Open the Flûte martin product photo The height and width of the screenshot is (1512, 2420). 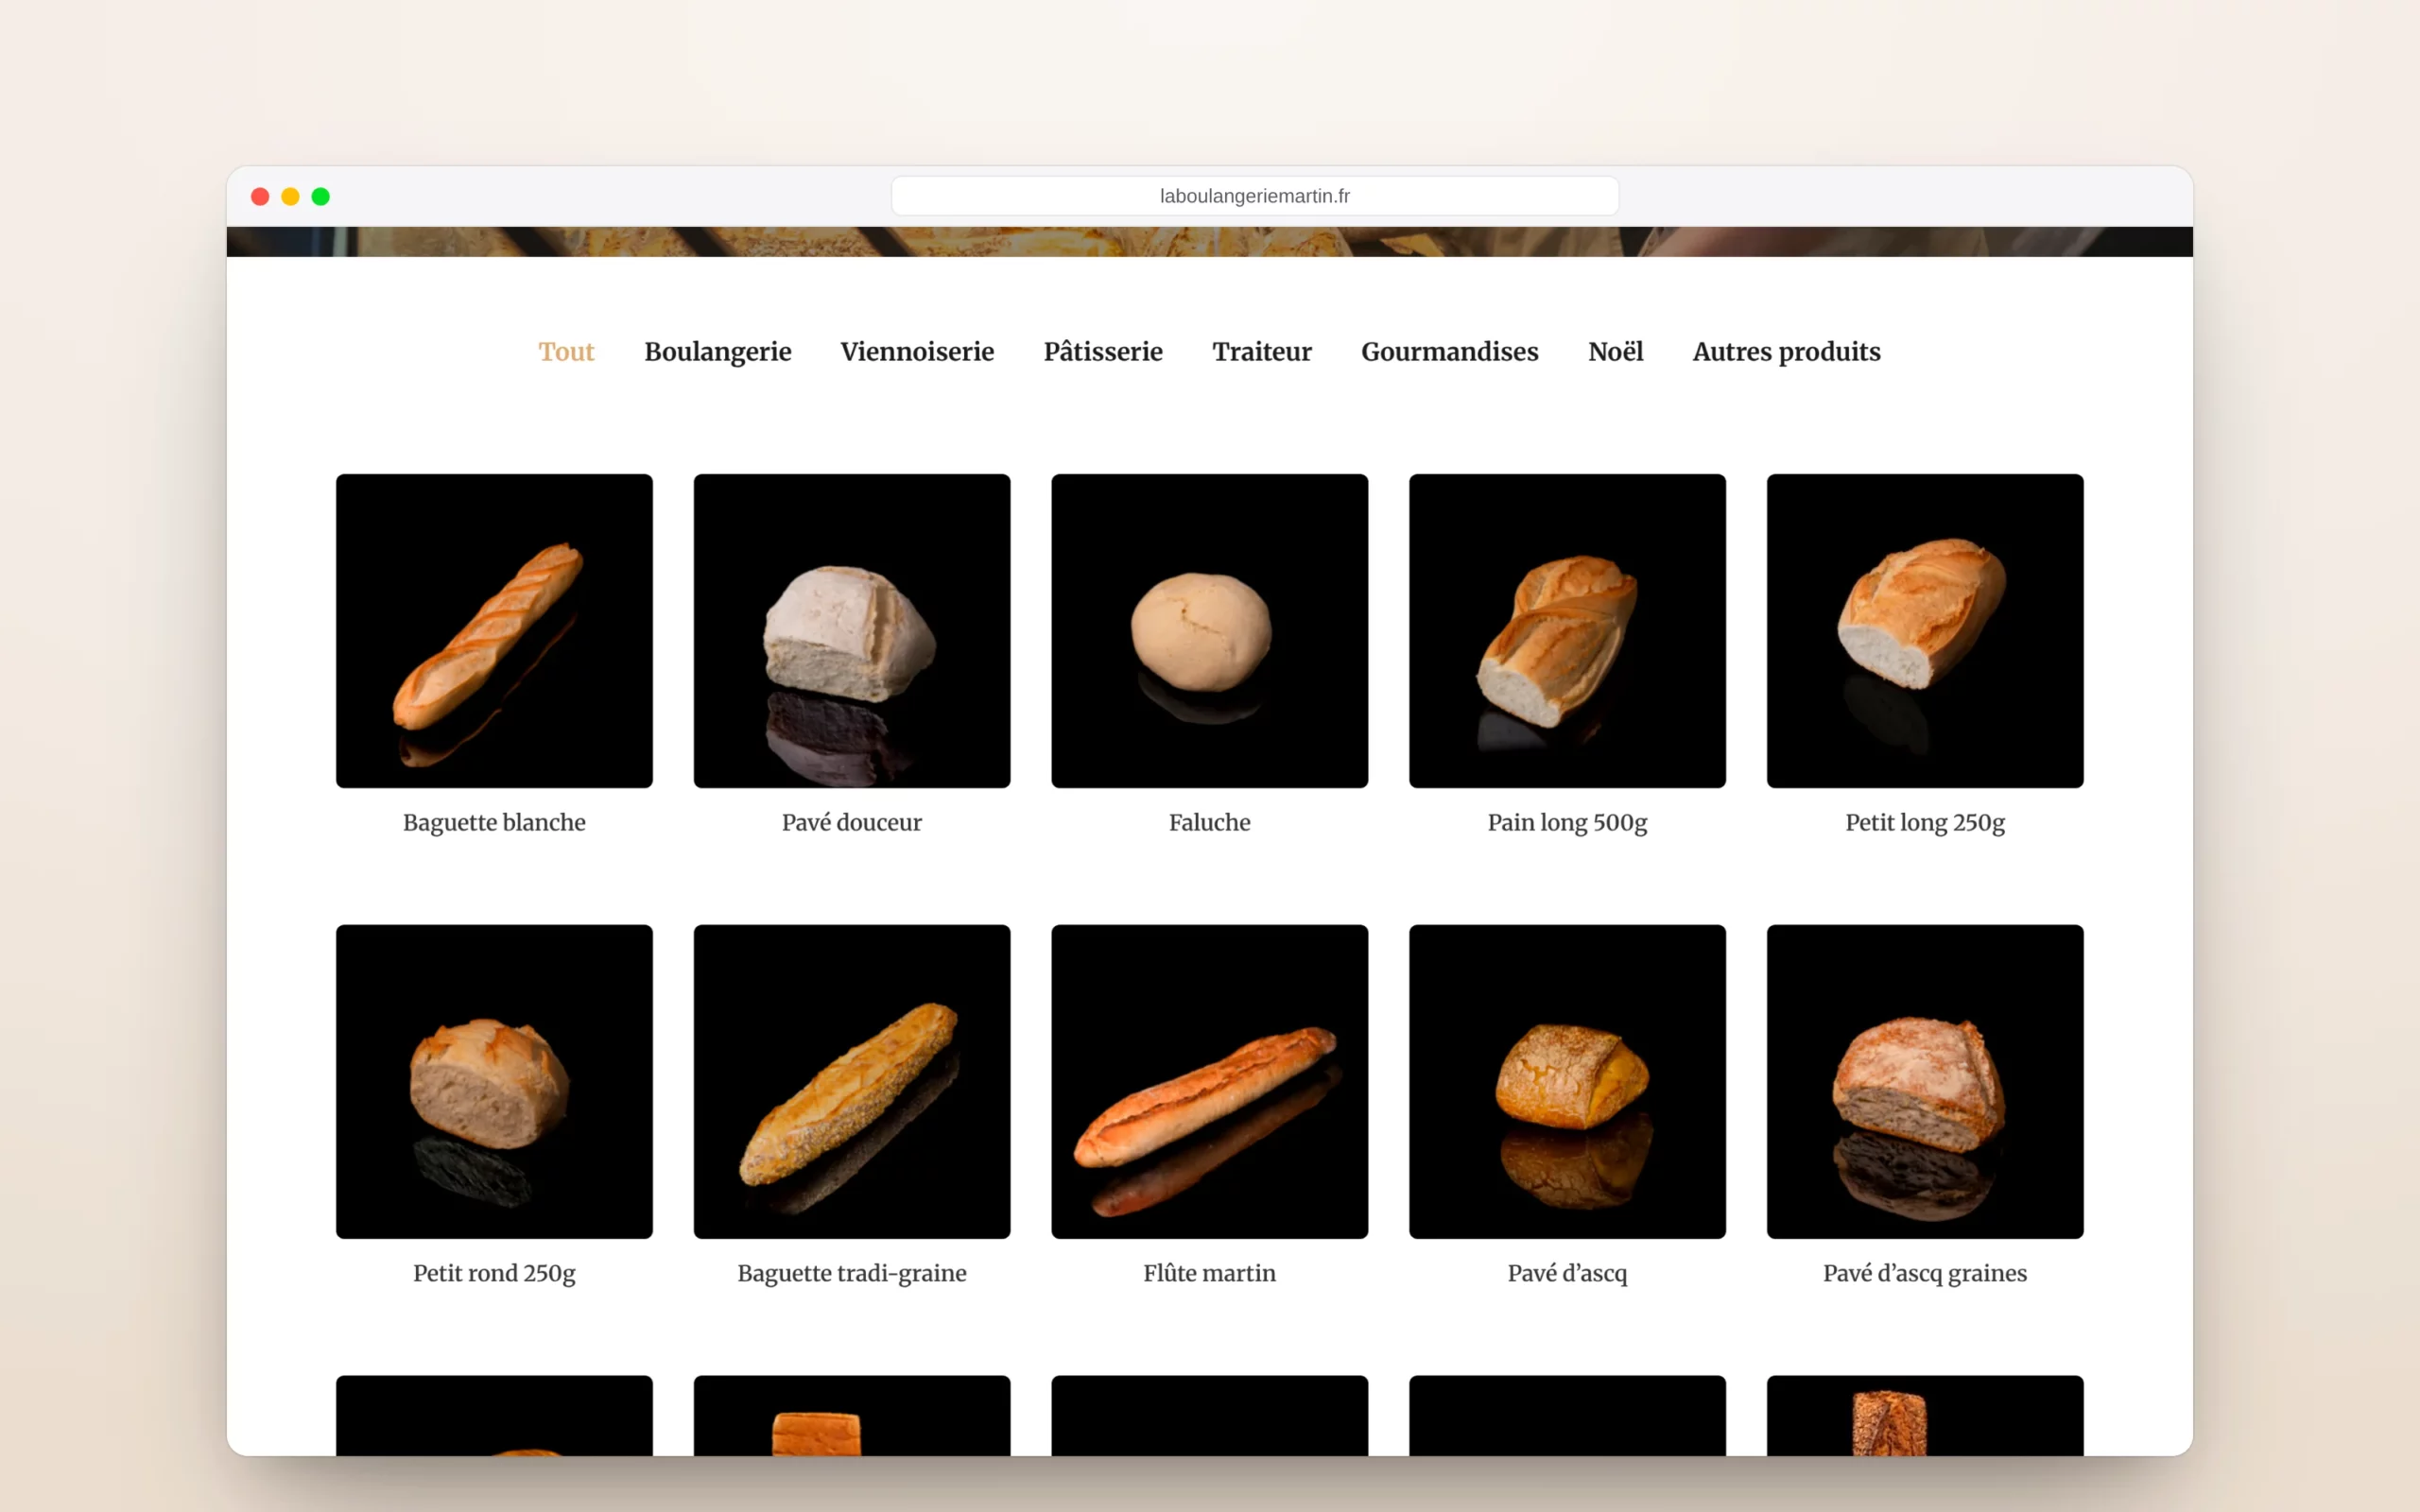click(1210, 1082)
